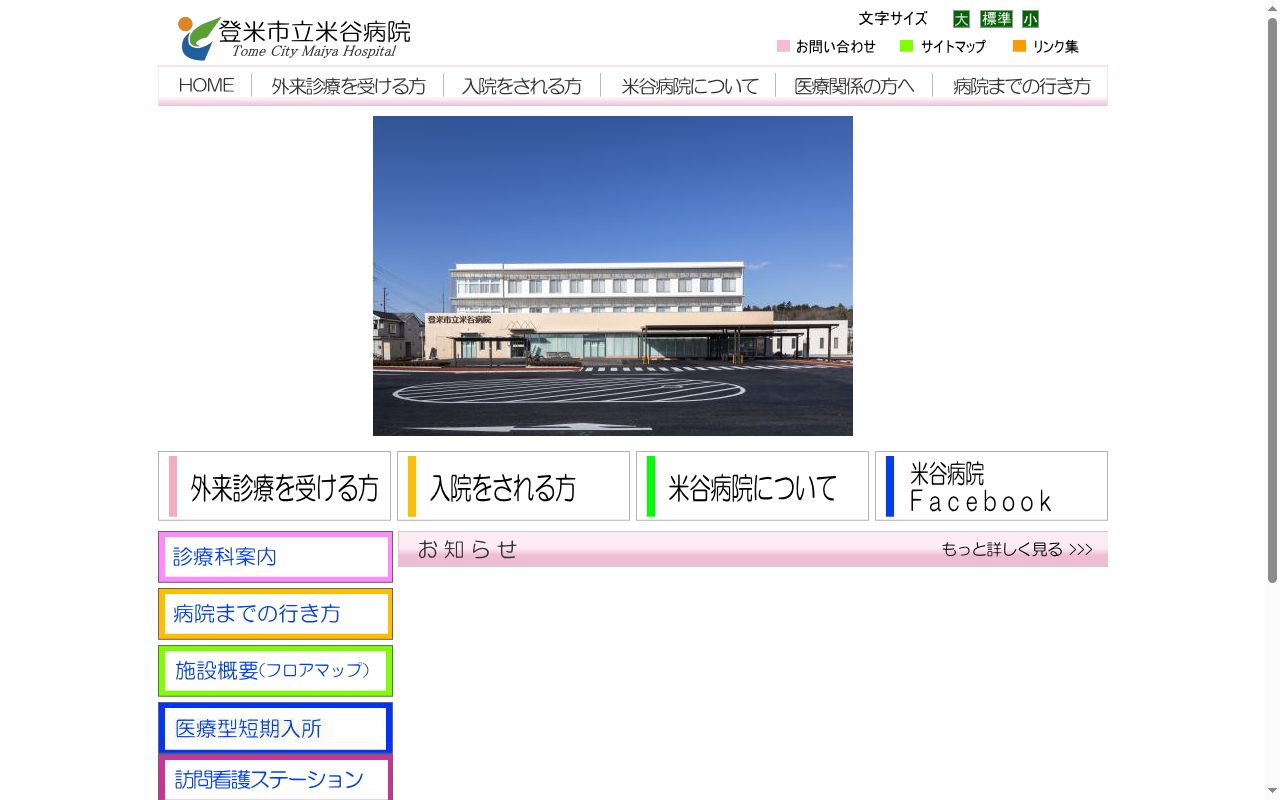Open the サイトマップ link
The image size is (1280, 800).
pos(943,46)
